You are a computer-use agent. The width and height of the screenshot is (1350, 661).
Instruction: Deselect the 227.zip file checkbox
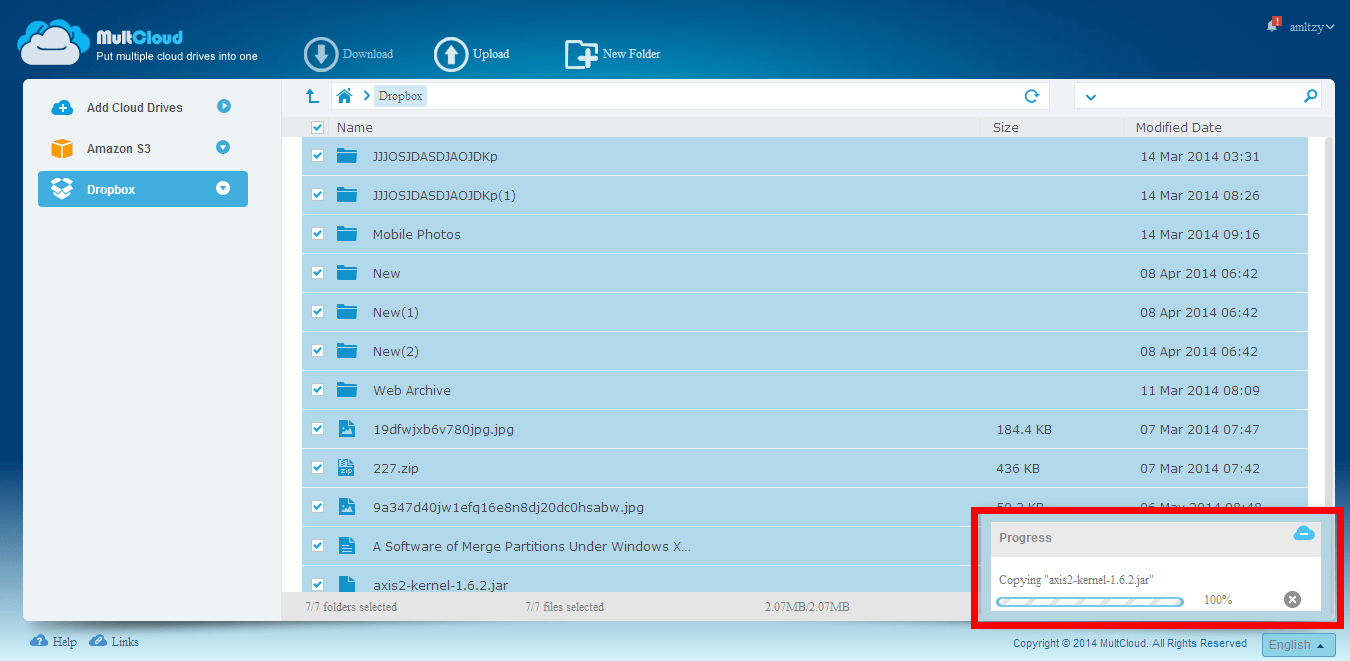tap(317, 467)
